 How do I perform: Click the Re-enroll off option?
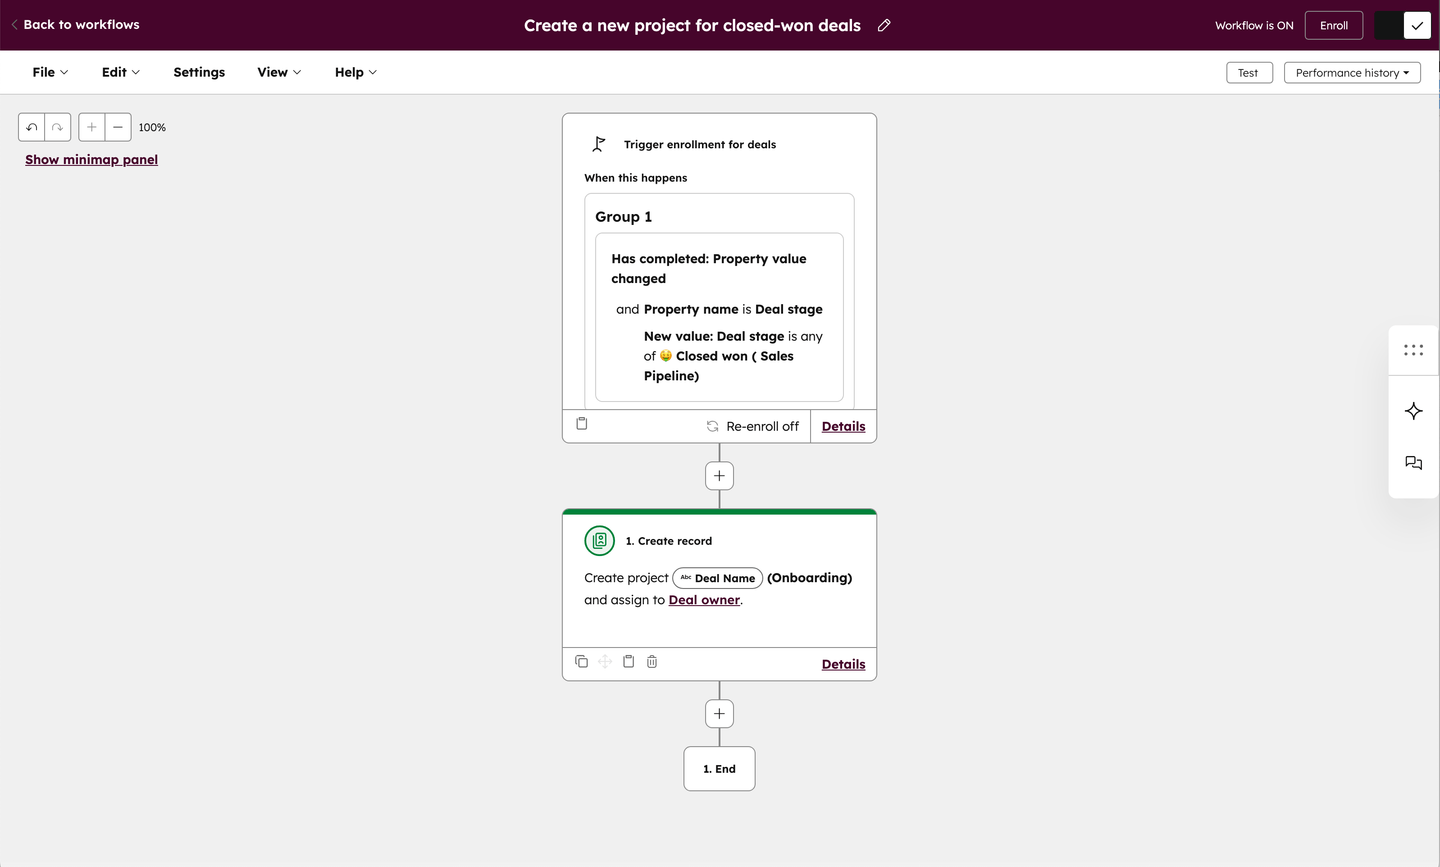(x=752, y=426)
